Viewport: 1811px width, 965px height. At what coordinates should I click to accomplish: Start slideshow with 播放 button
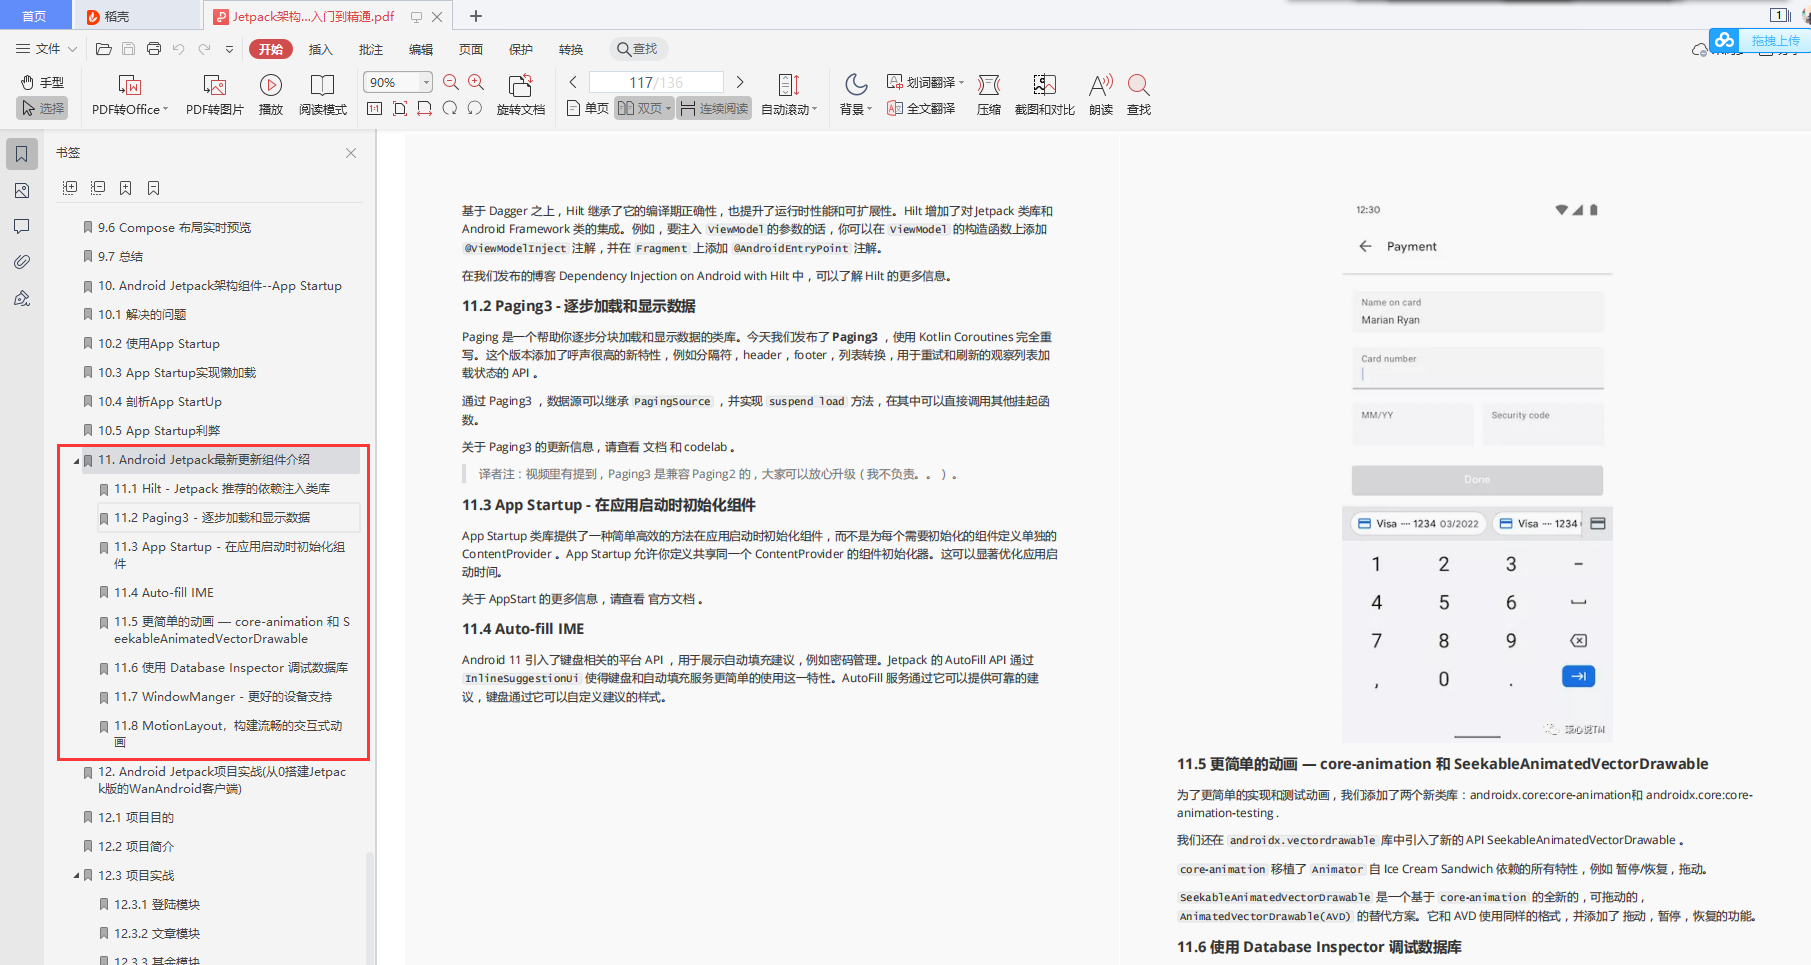click(271, 95)
